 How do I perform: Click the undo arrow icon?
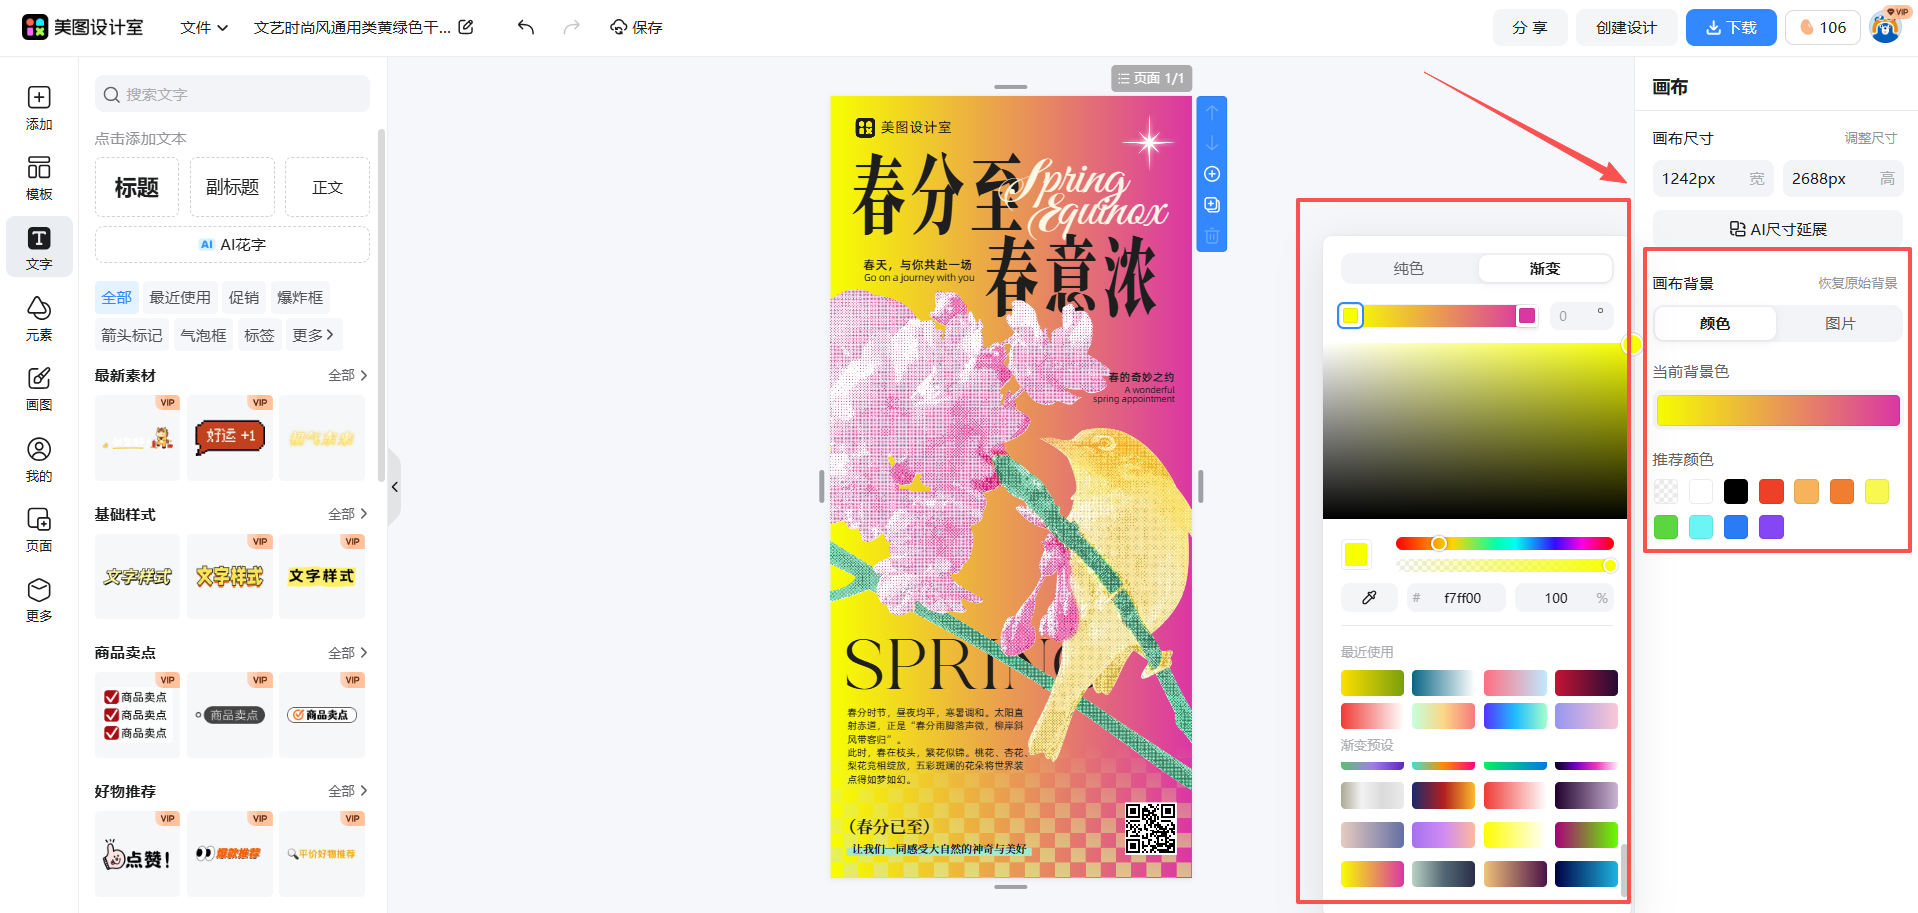click(526, 27)
